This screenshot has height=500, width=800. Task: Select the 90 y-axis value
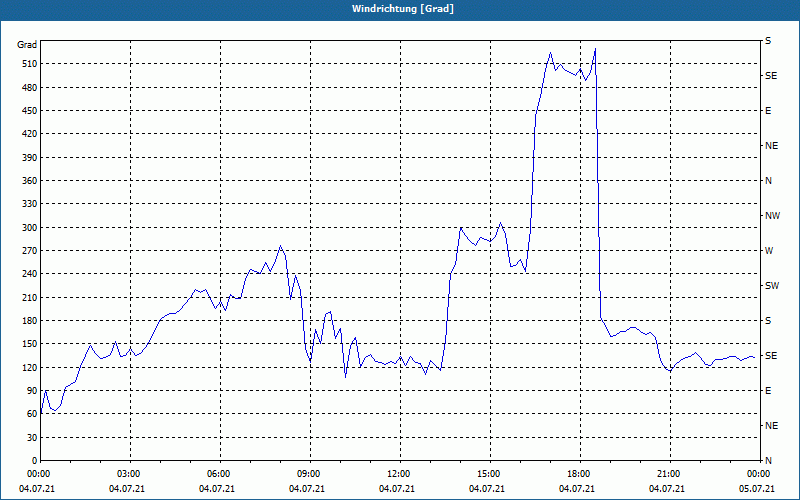(x=32, y=391)
